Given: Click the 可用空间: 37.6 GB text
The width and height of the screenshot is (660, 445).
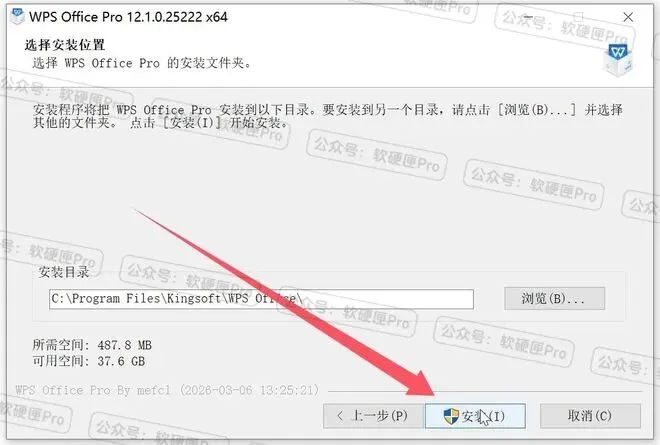Looking at the screenshot, I should point(89,361).
